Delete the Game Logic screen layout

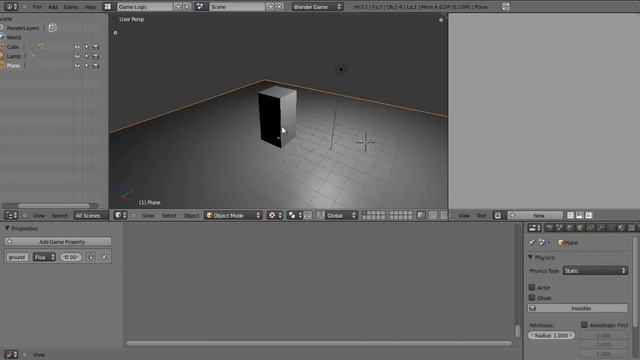click(187, 7)
